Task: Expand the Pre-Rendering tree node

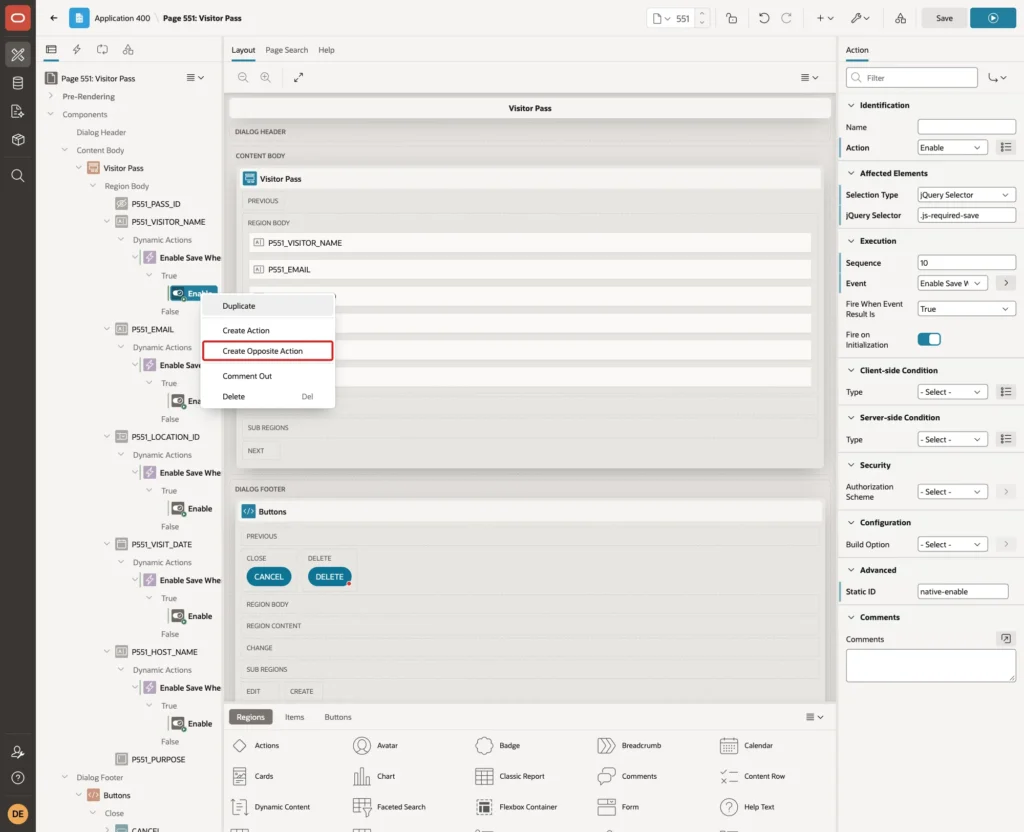Action: tap(50, 96)
